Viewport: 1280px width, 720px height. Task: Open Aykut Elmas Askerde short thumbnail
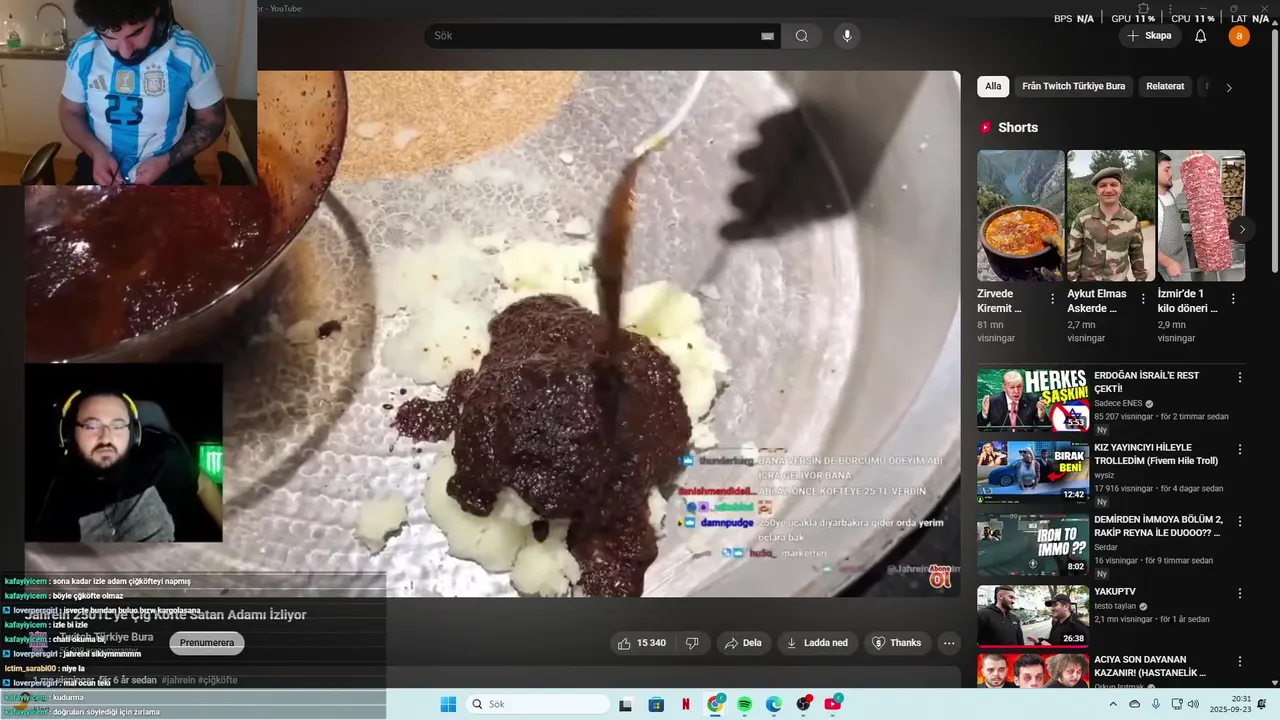pos(1111,215)
